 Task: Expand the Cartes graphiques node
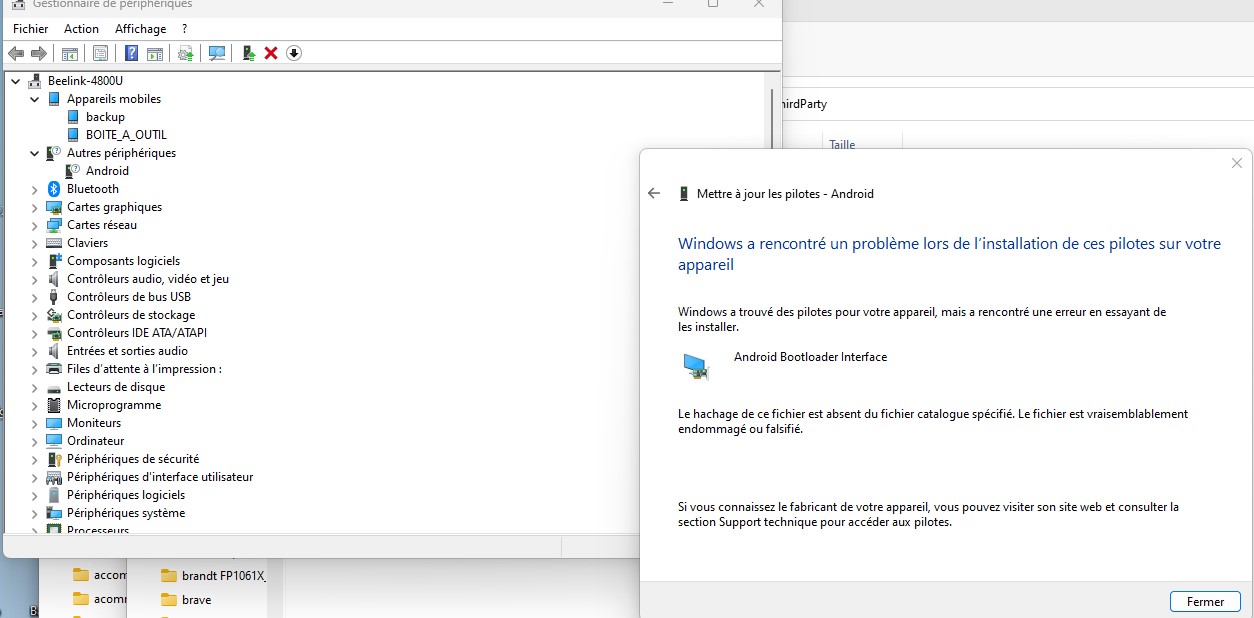(x=34, y=207)
